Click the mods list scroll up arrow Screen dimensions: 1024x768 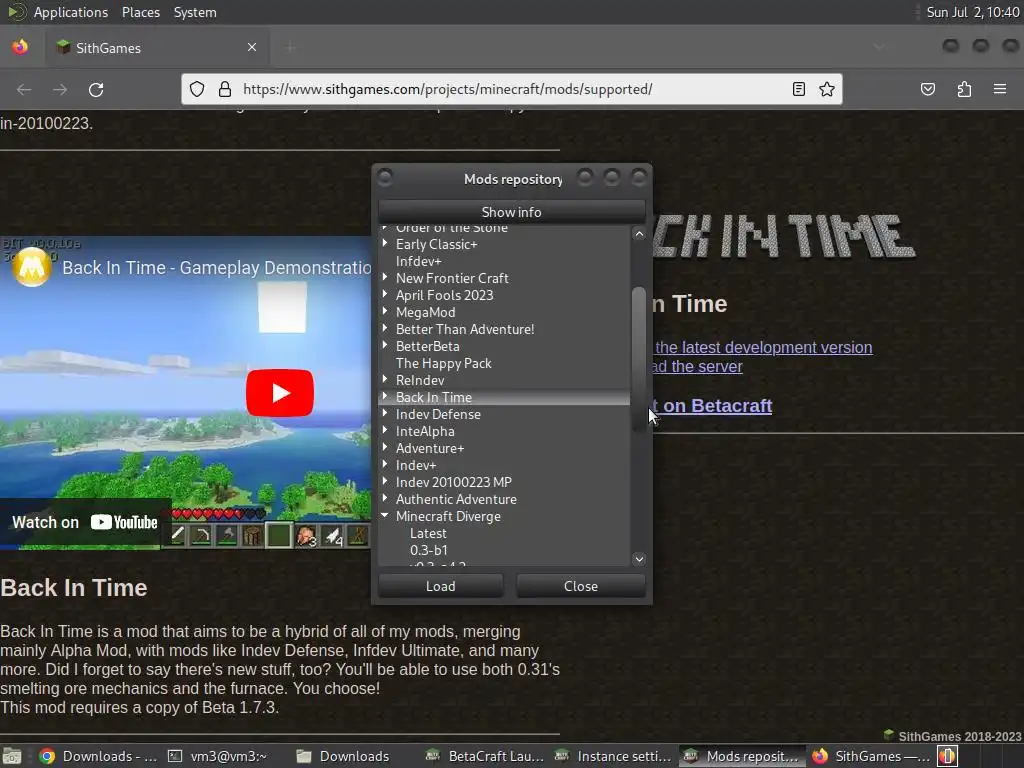point(639,234)
